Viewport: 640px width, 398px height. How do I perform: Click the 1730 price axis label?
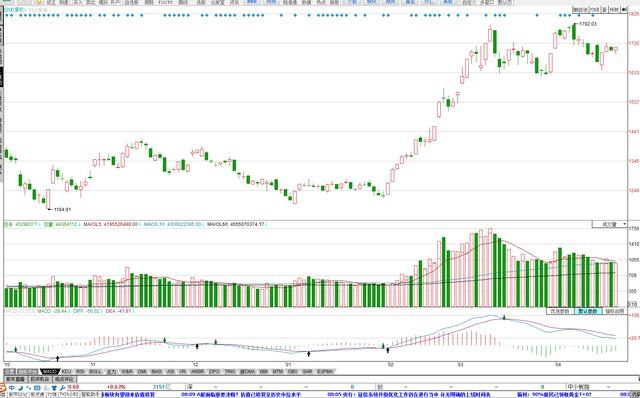pos(633,43)
